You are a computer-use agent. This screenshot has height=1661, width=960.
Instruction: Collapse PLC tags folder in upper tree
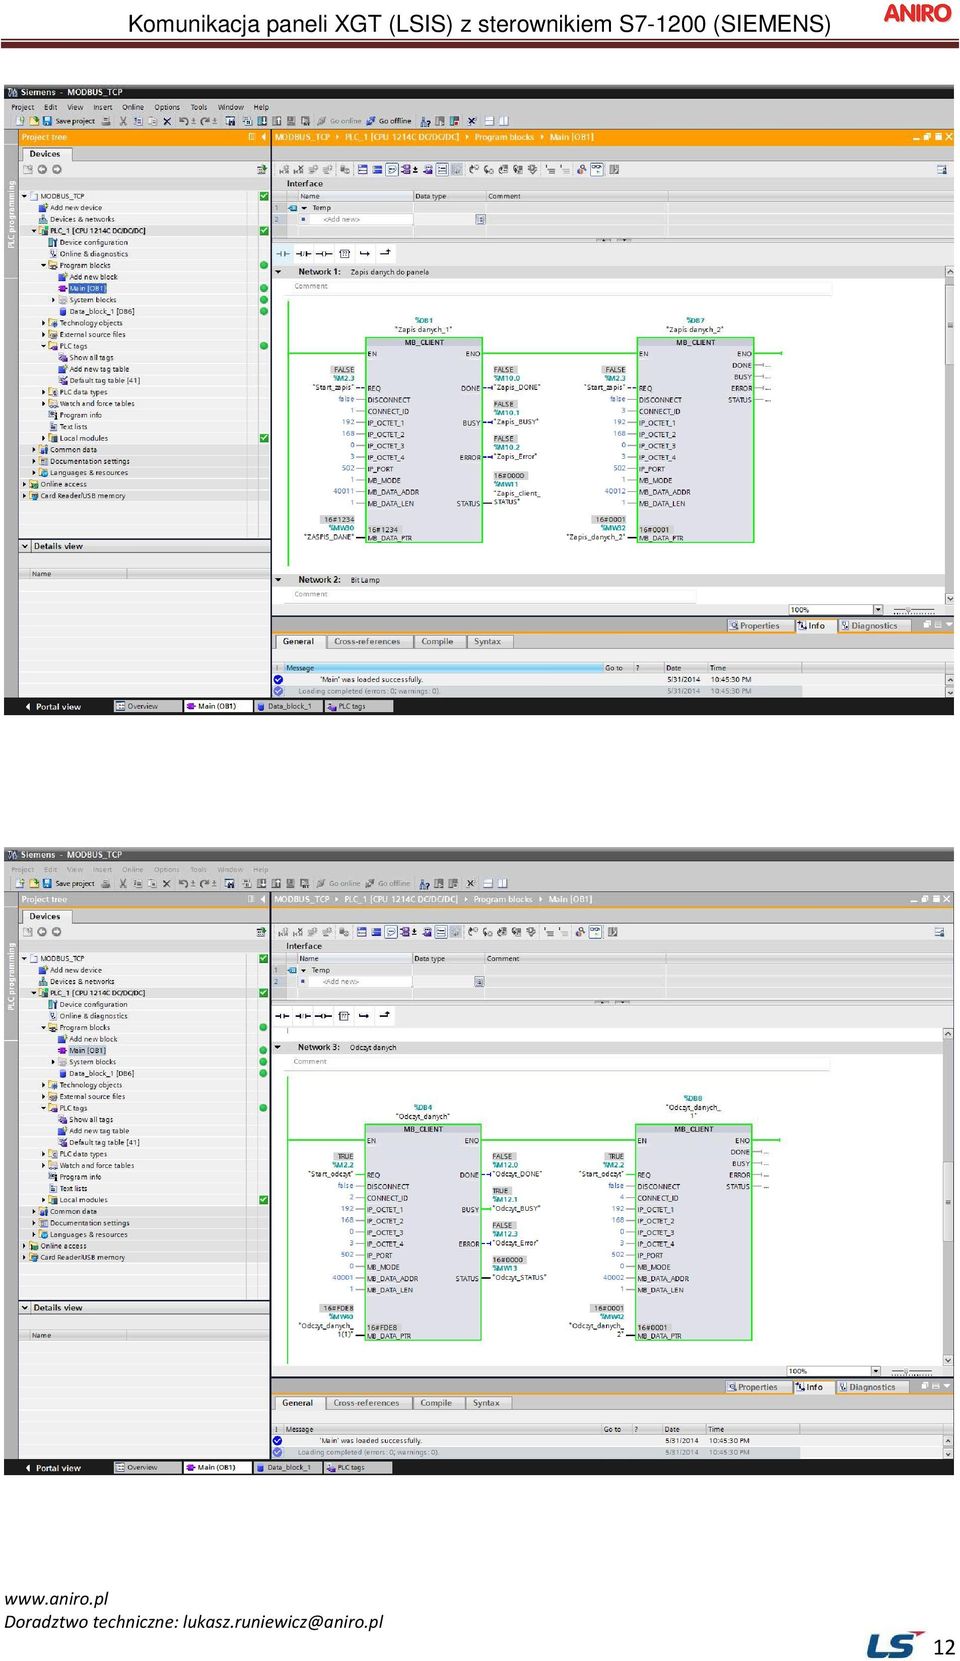tap(43, 346)
